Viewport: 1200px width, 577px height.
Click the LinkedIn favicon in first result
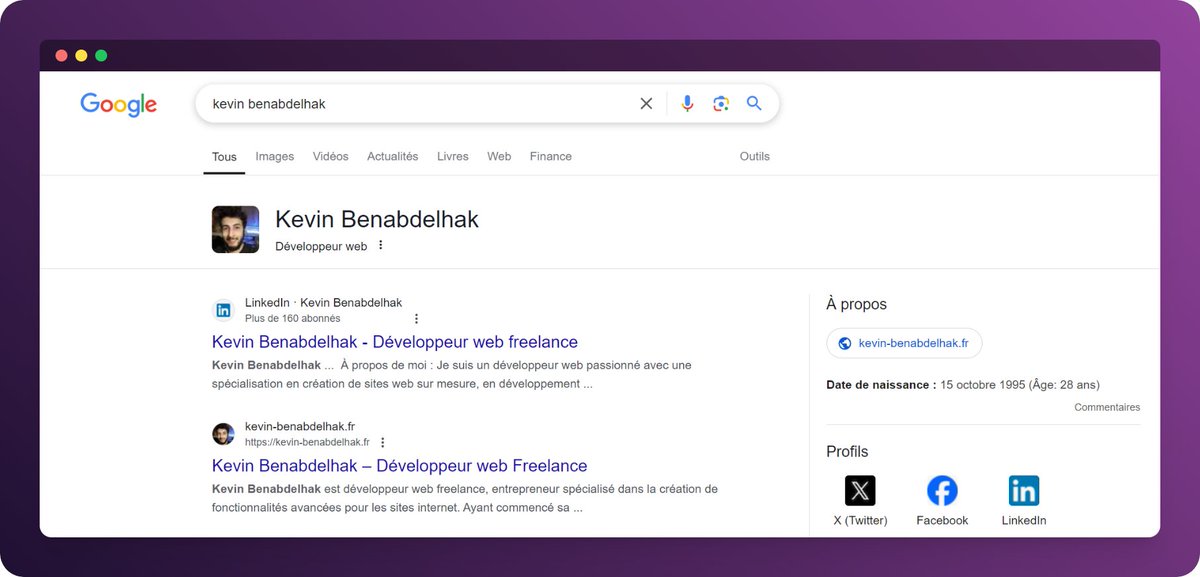coord(224,310)
